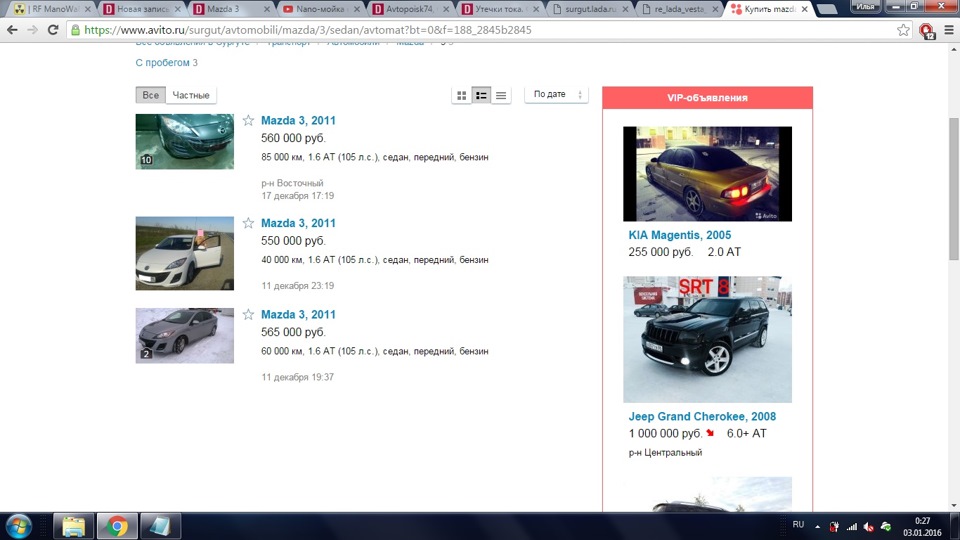Click the gold KIA Magentis photo
960x540 pixels.
707,174
